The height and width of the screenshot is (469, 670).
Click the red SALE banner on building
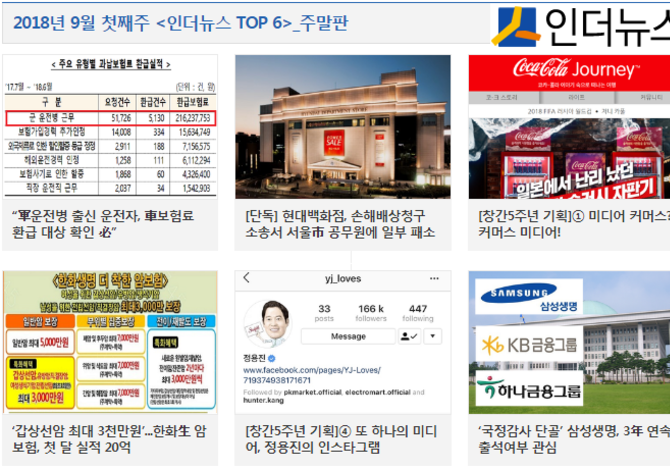tap(334, 142)
